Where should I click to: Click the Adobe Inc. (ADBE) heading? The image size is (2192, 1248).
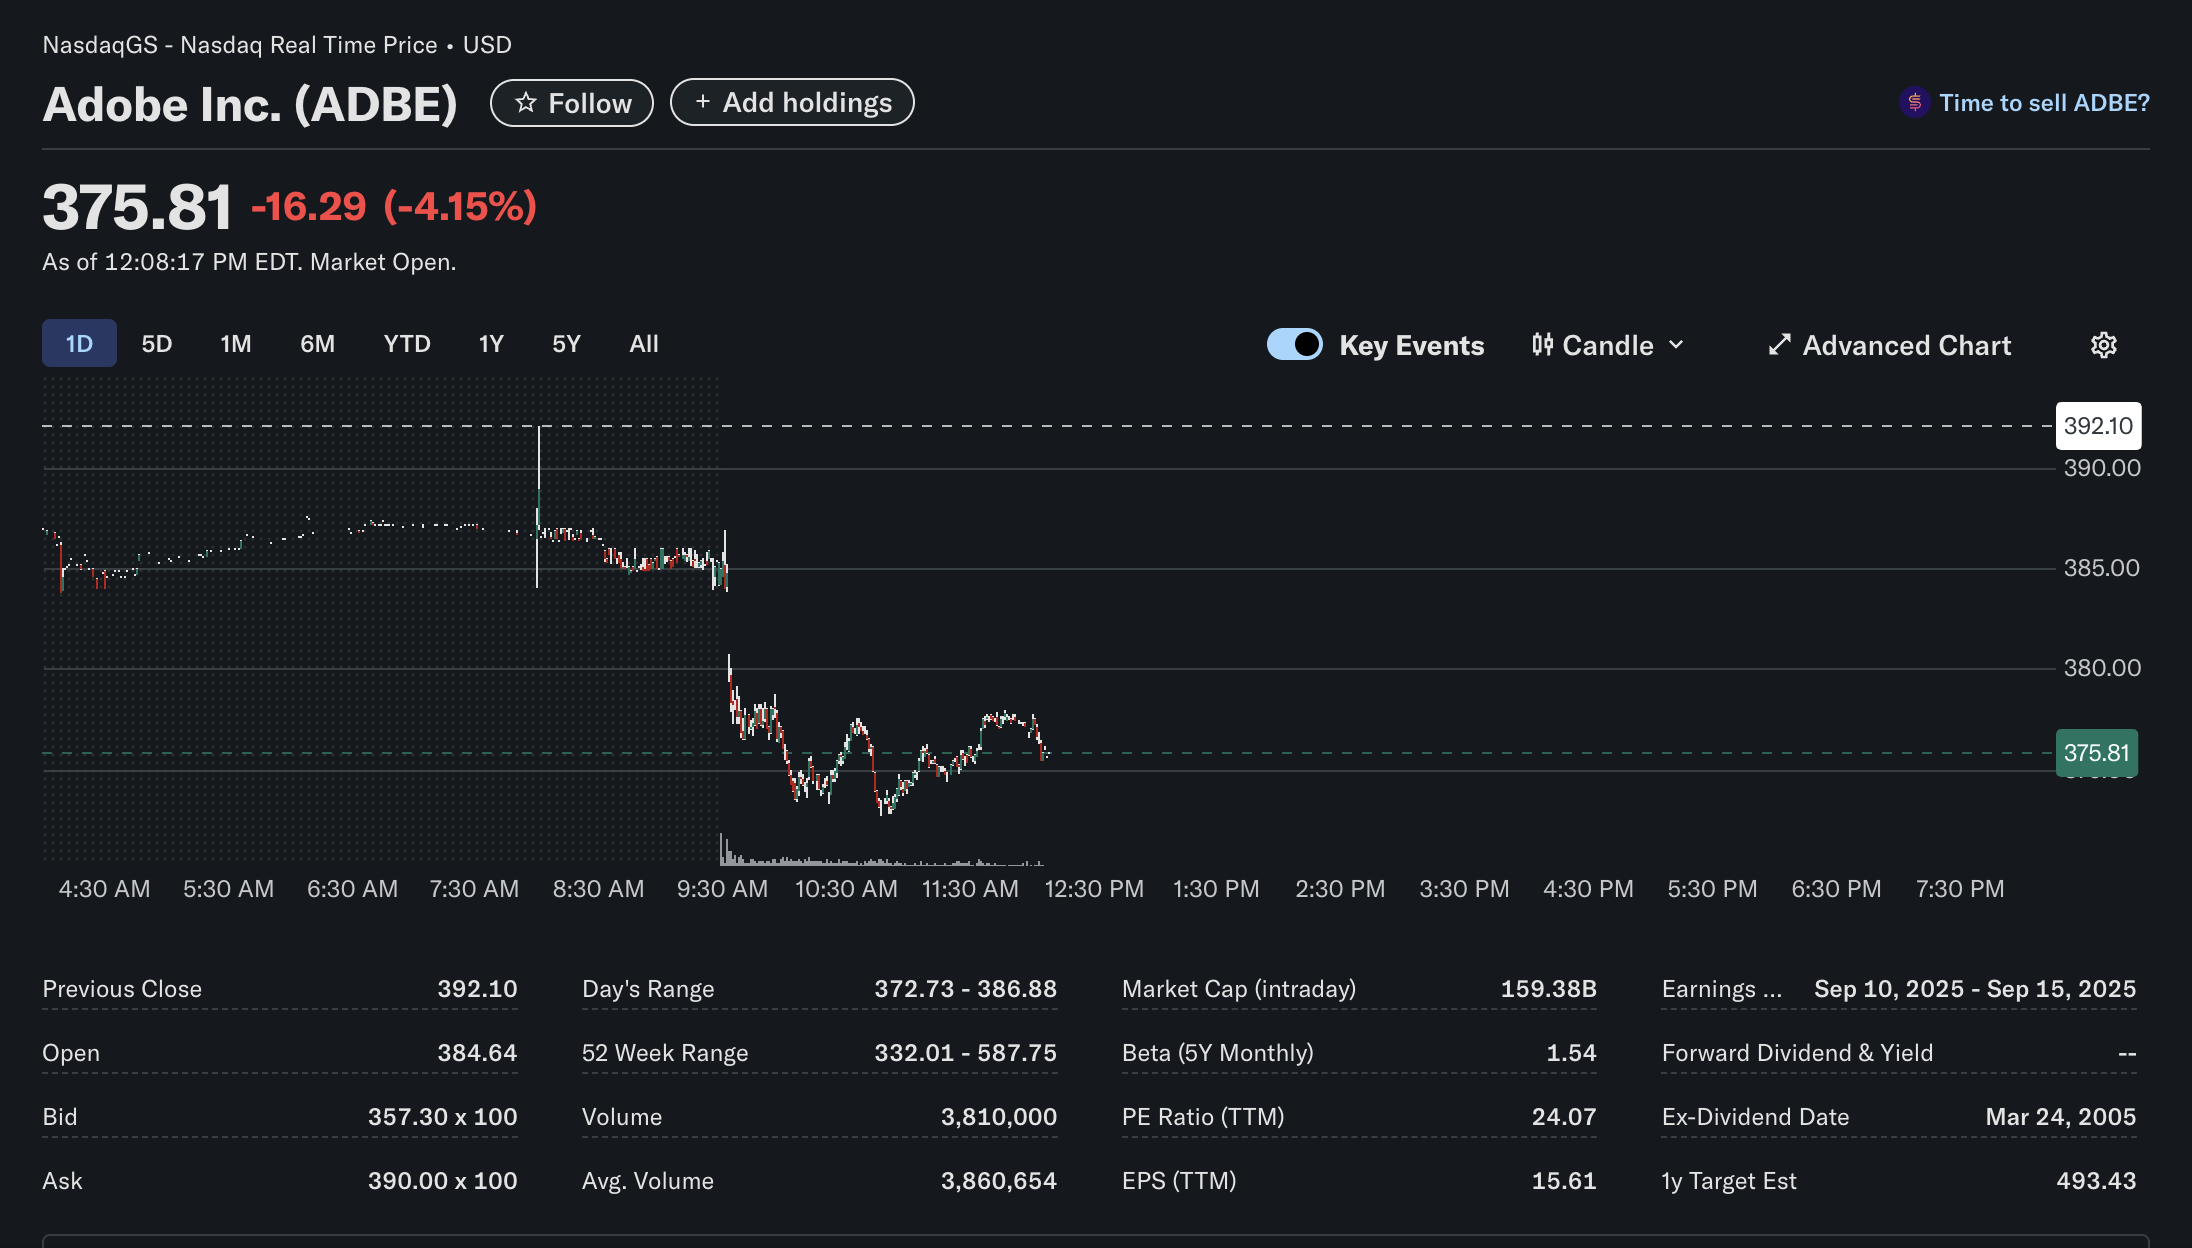[250, 104]
